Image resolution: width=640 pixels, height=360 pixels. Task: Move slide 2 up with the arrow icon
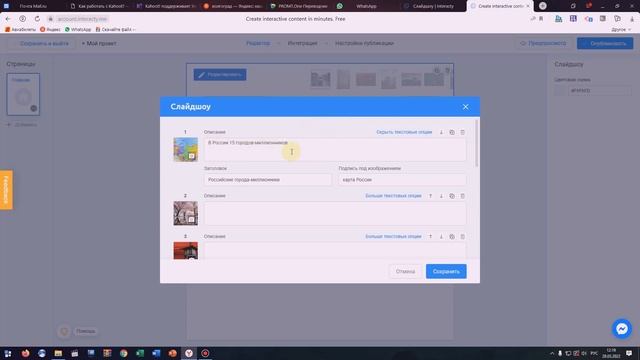point(430,196)
